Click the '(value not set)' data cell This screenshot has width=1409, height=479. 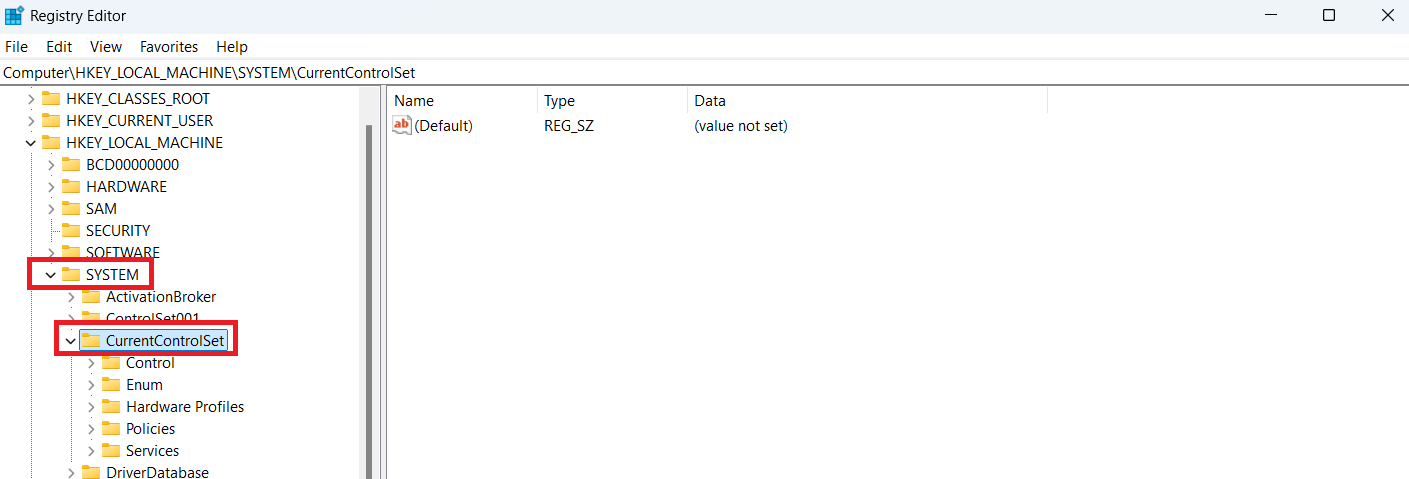tap(741, 126)
